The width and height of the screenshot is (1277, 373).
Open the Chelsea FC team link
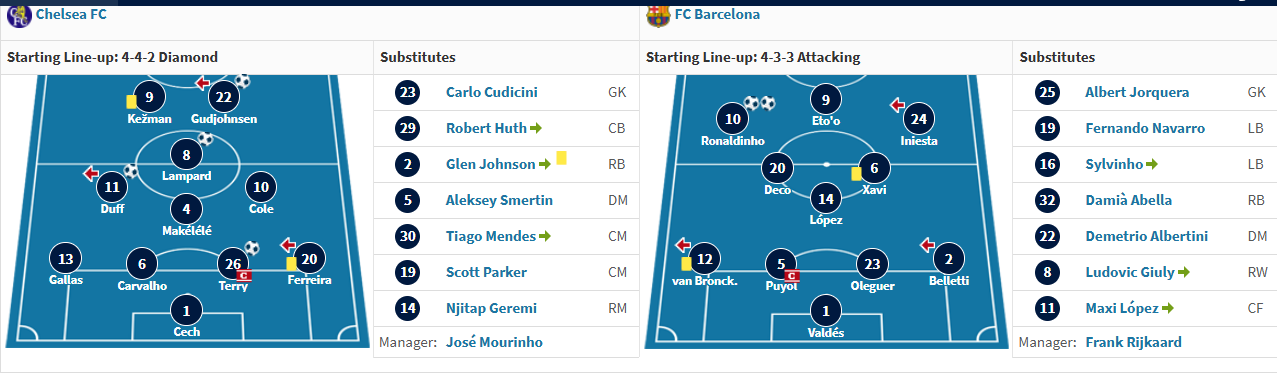[71, 14]
